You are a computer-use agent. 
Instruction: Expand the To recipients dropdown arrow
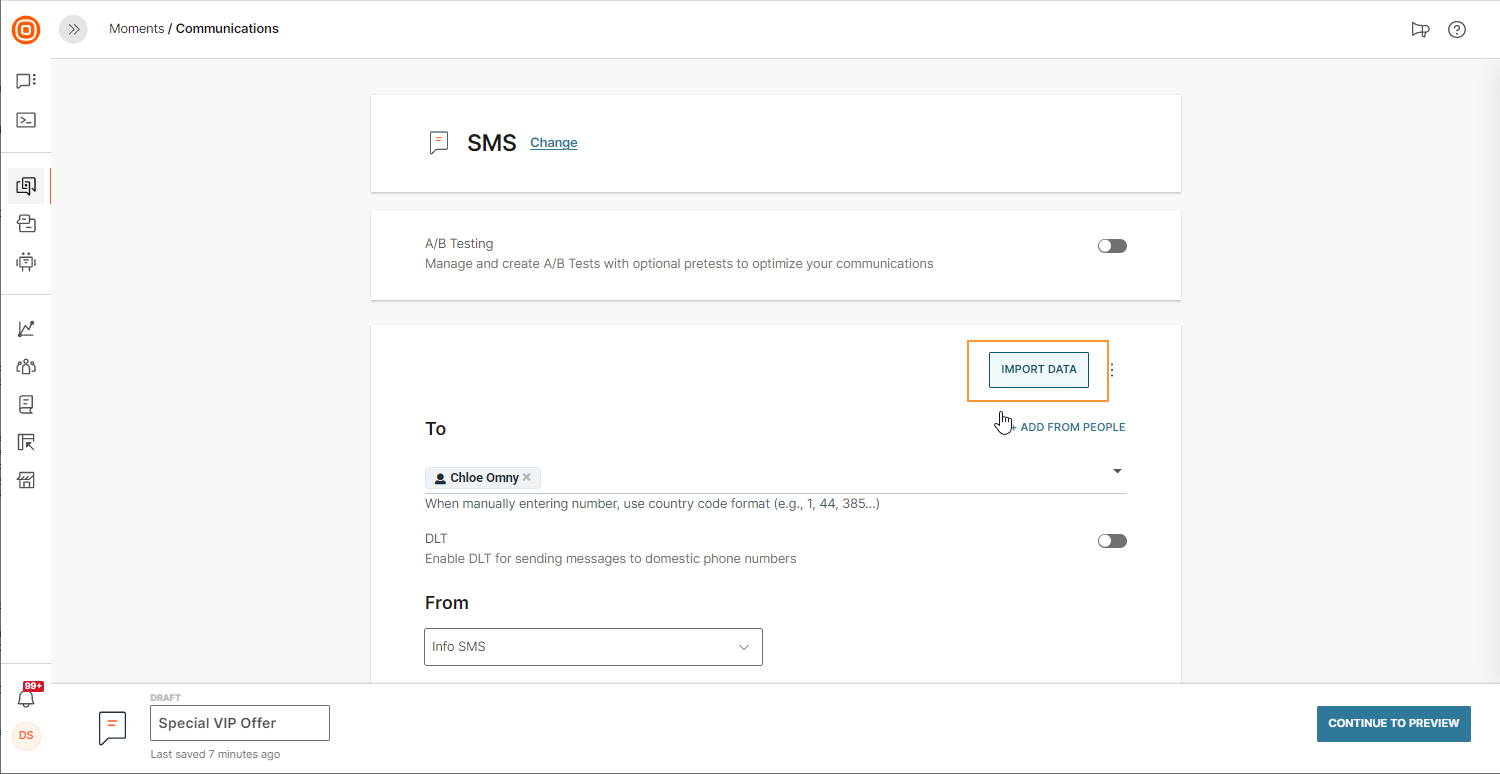tap(1117, 471)
